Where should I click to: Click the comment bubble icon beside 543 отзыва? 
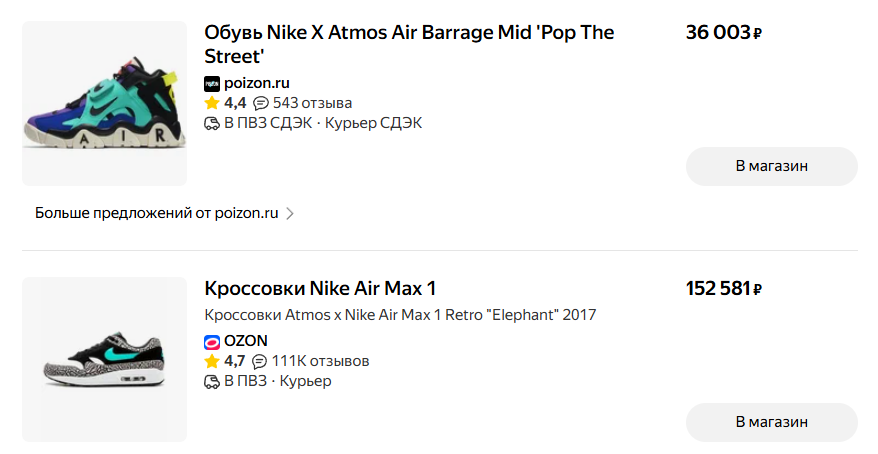click(261, 103)
